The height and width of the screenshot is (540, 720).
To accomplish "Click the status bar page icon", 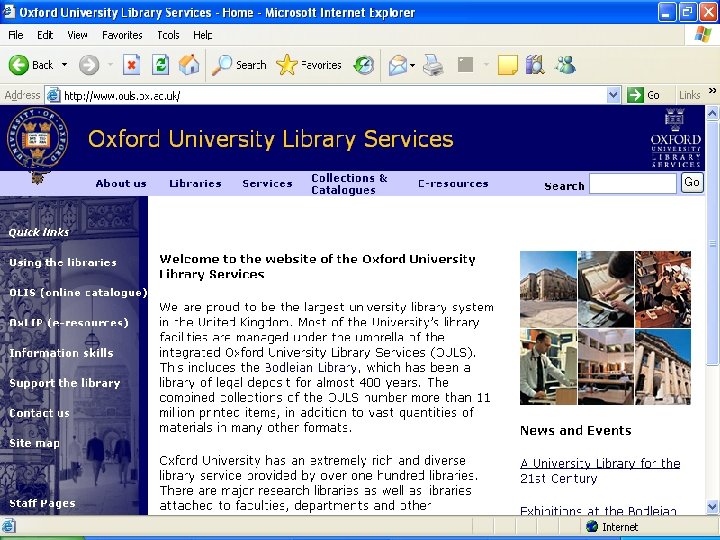I will pyautogui.click(x=8, y=526).
